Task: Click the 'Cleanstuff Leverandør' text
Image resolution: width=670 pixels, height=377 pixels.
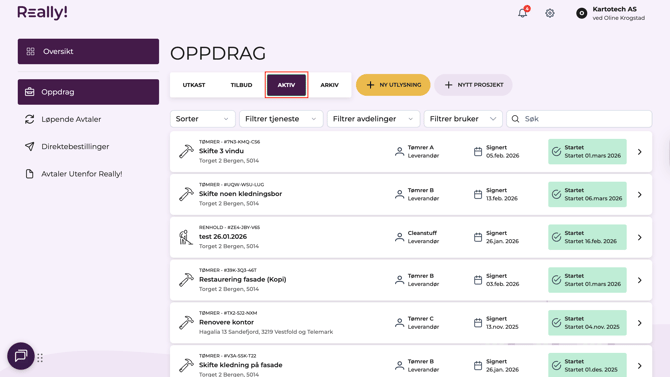Action: [423, 237]
